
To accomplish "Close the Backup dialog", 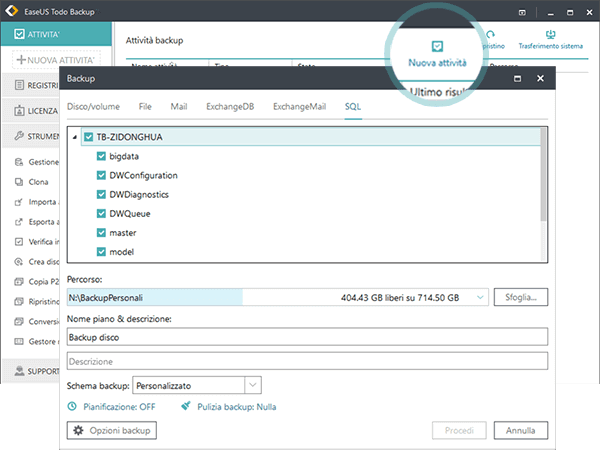I will pos(540,78).
